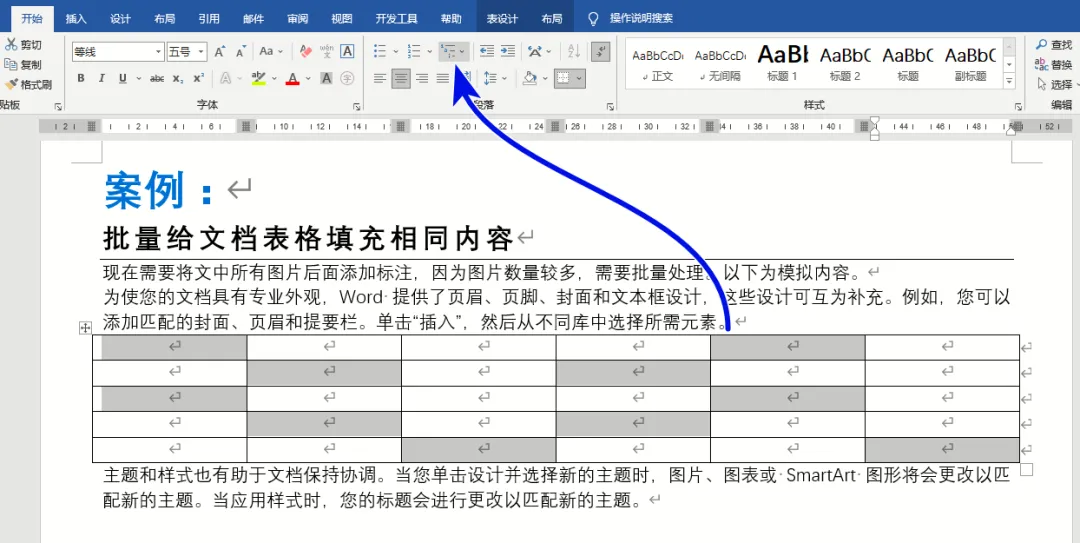
Task: Decrease paragraph indent
Action: coord(487,51)
